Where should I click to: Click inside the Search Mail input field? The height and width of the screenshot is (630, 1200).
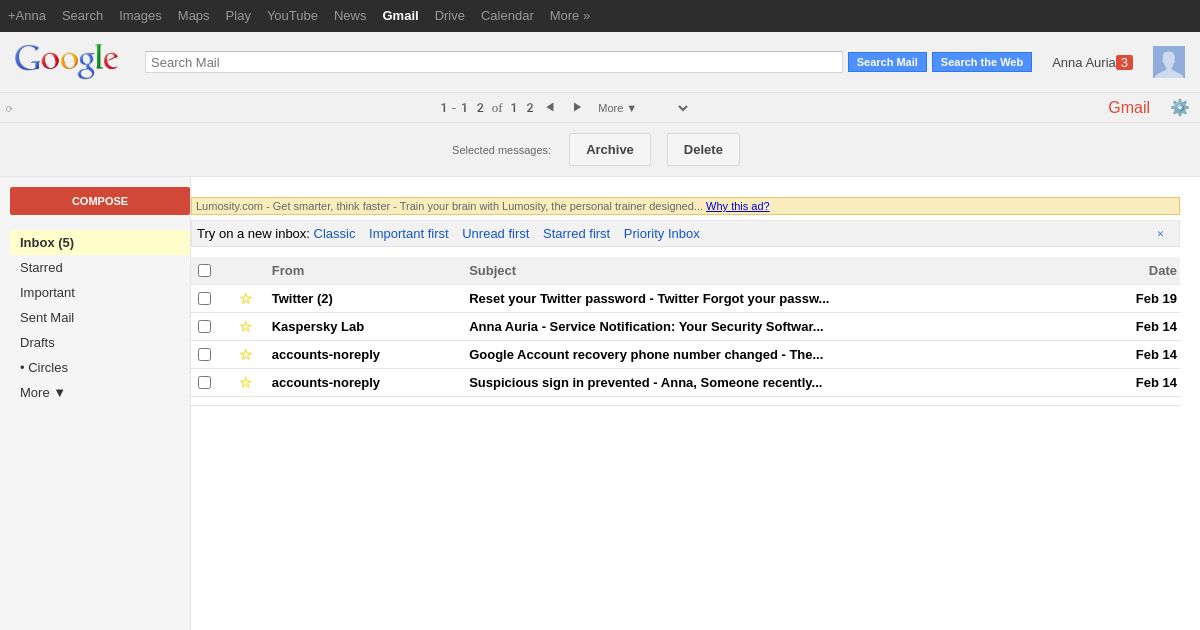click(x=493, y=62)
